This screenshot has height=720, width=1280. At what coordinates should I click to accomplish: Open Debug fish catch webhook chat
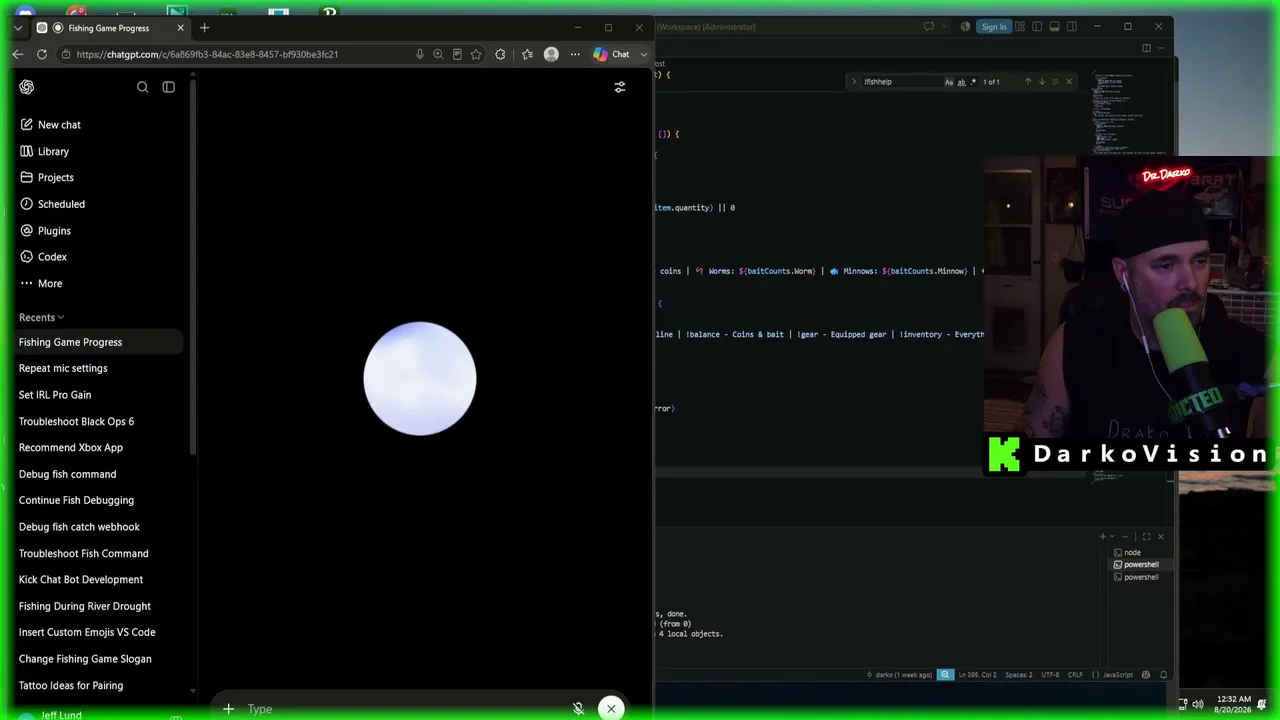pos(79,527)
